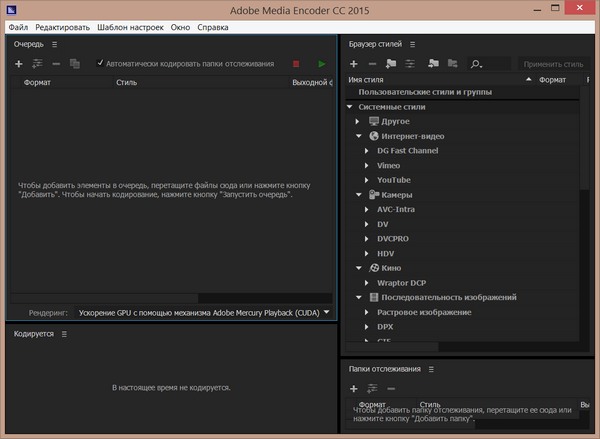Expand the Vimeo presets
Image resolution: width=600 pixels, height=439 pixels.
[367, 166]
